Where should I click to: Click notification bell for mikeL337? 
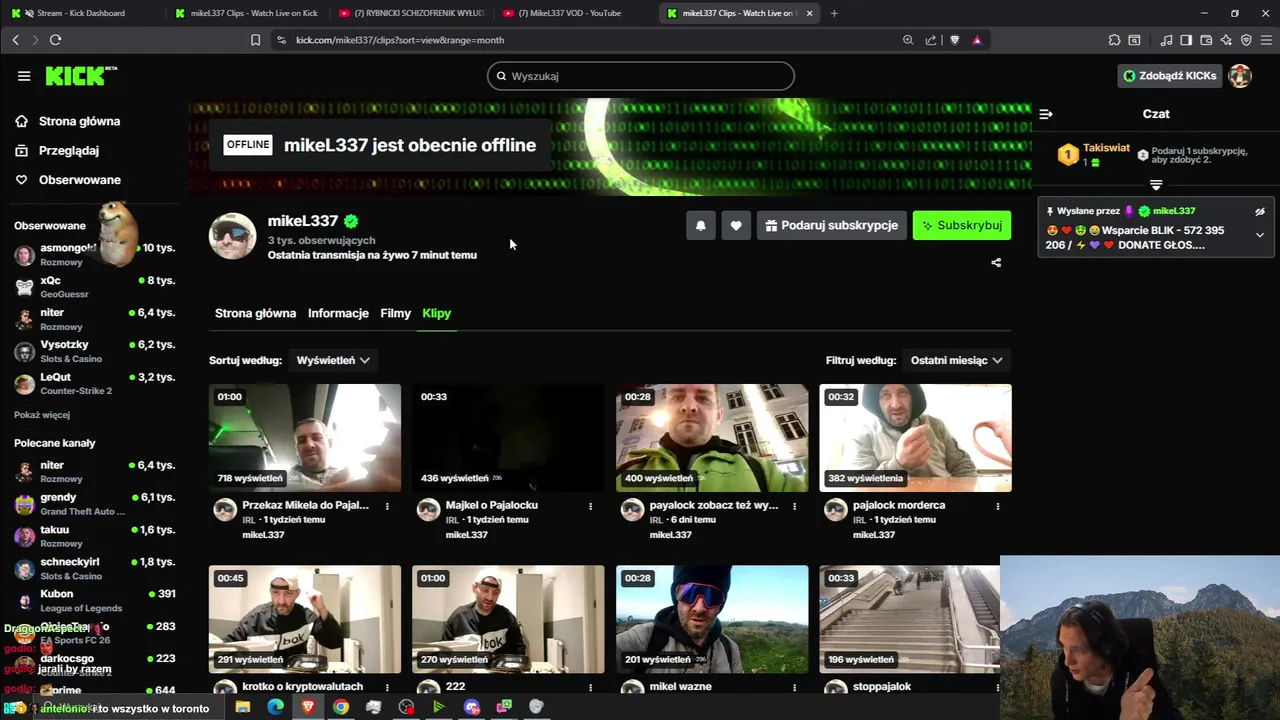pyautogui.click(x=700, y=226)
